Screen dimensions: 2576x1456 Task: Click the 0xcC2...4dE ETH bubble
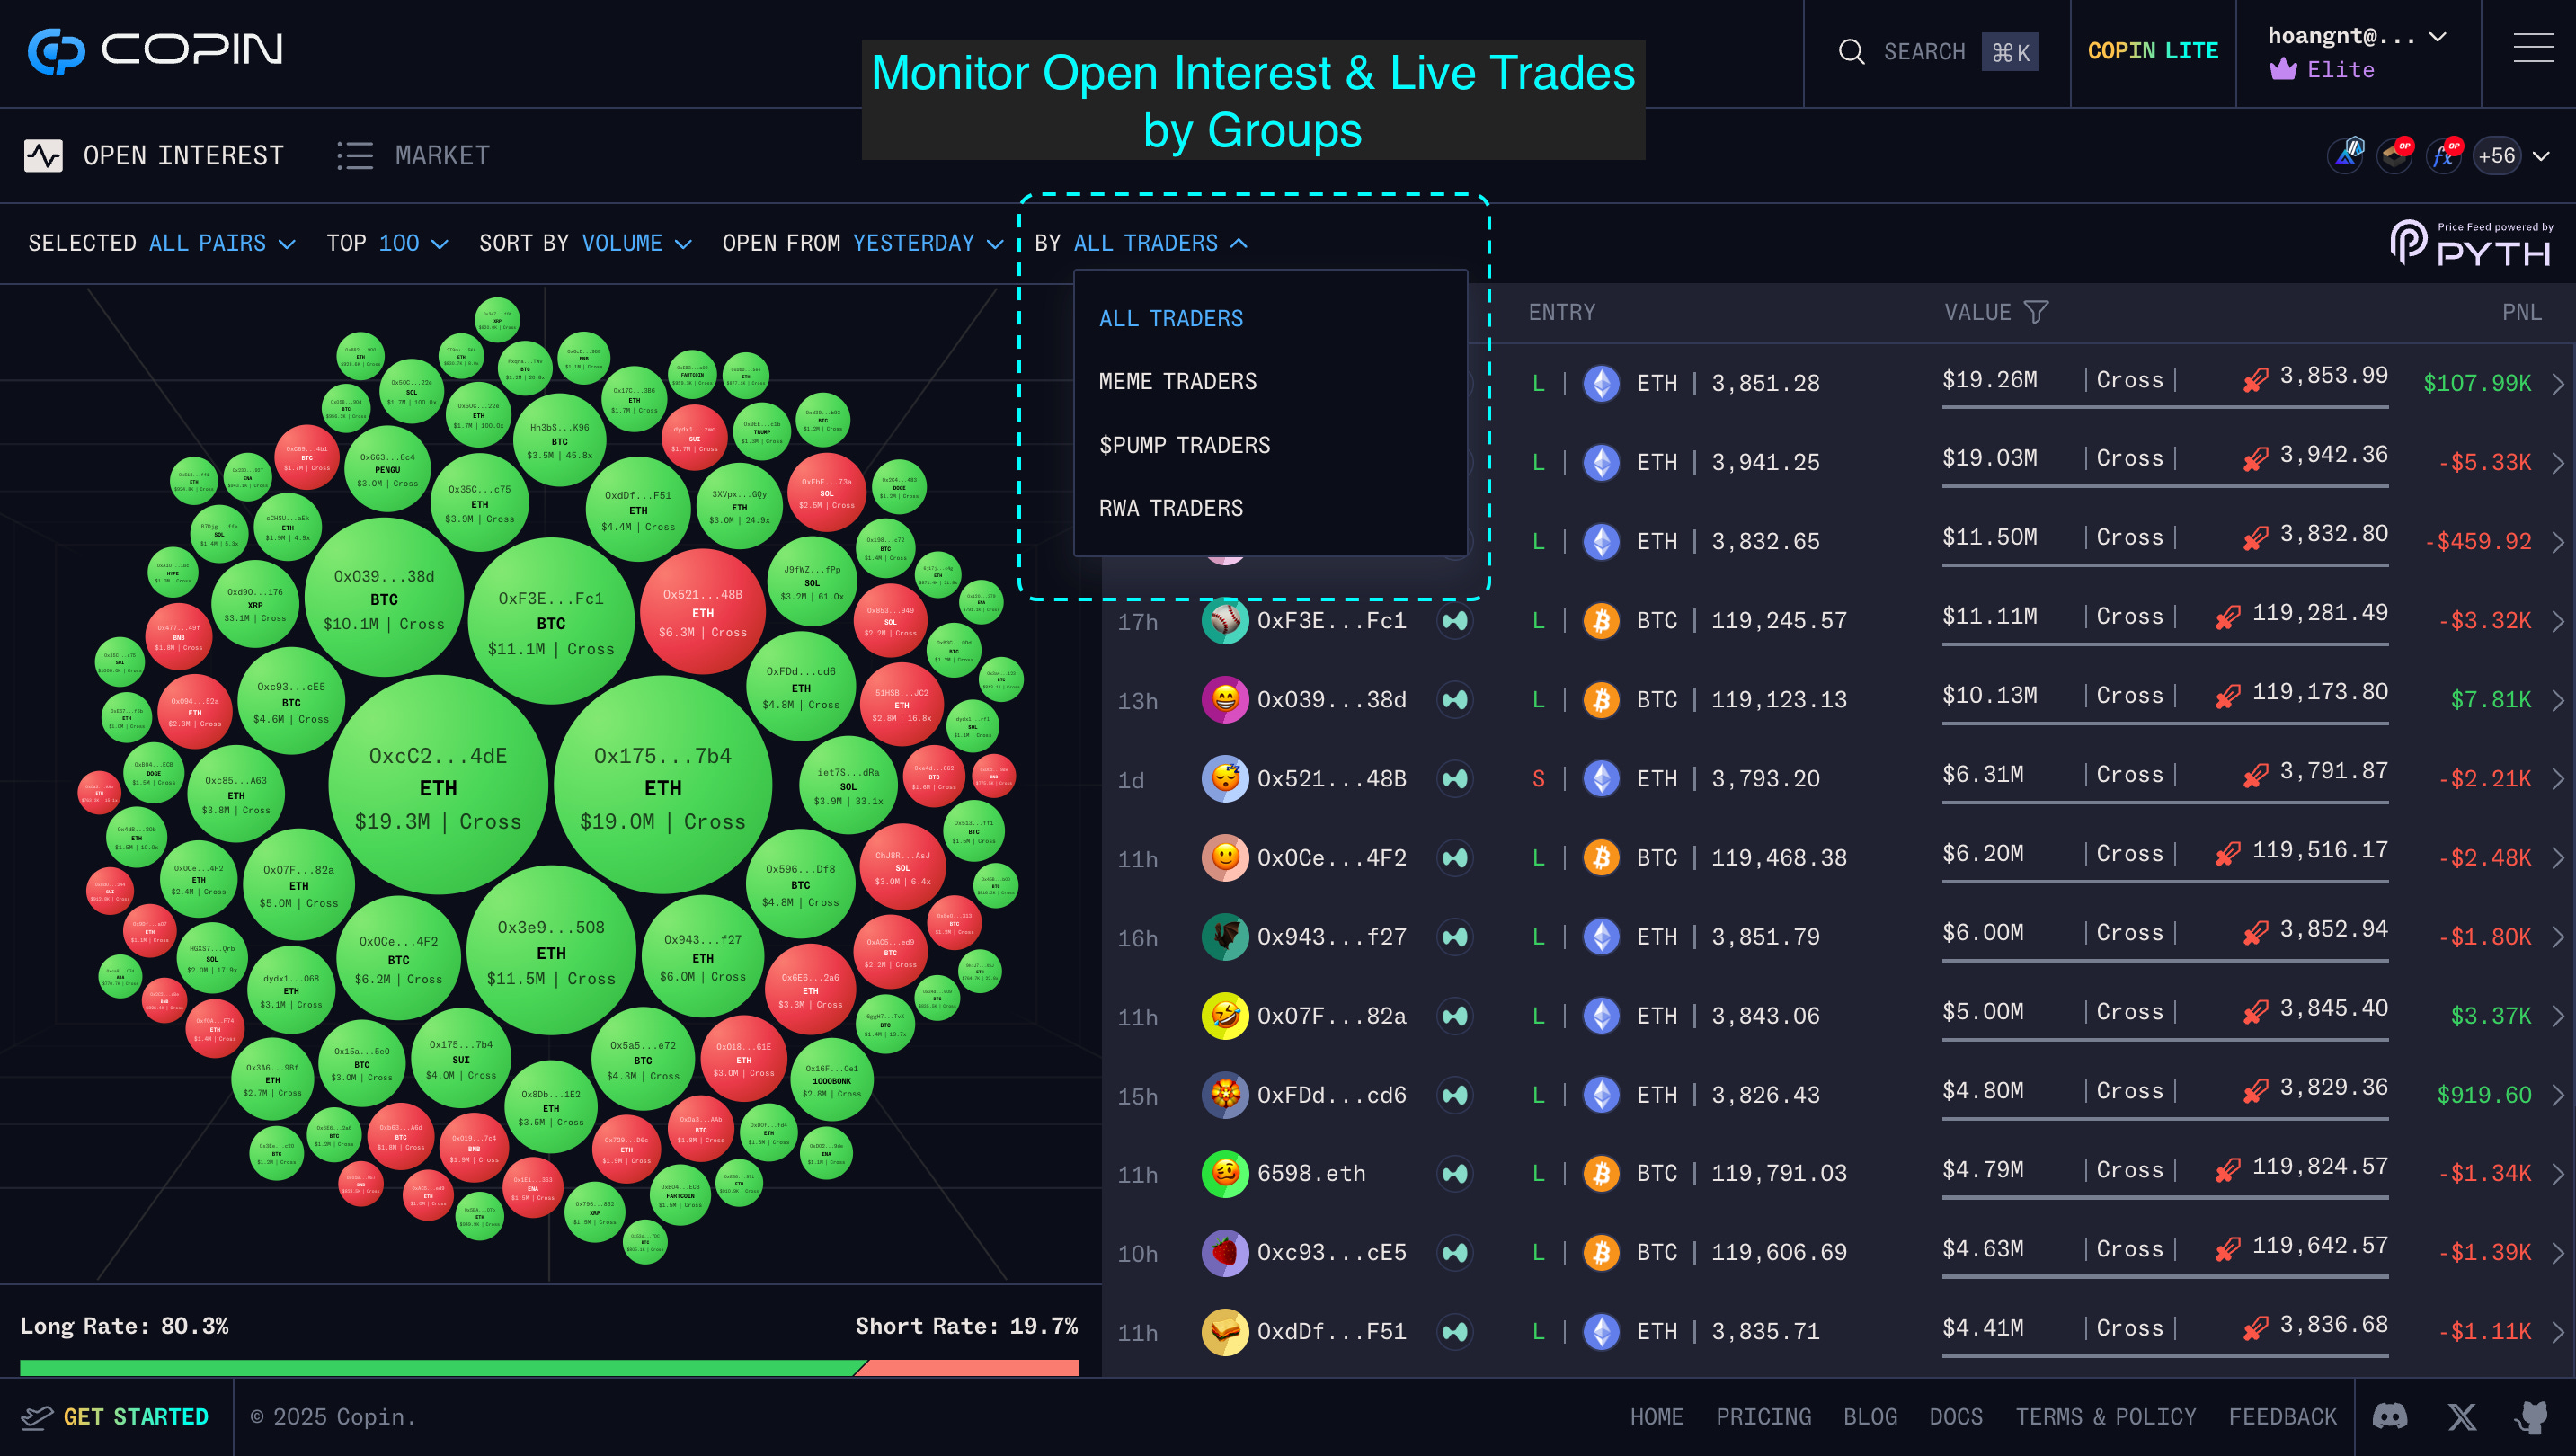(x=438, y=788)
